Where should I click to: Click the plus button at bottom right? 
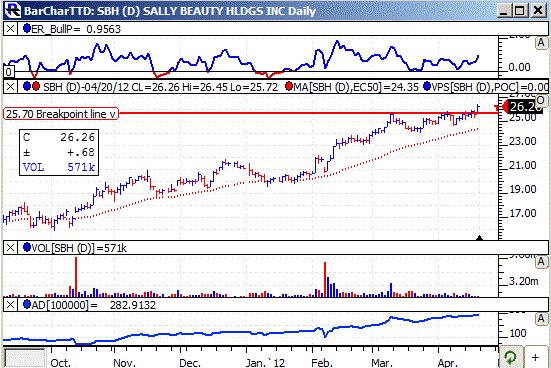pyautogui.click(x=535, y=358)
